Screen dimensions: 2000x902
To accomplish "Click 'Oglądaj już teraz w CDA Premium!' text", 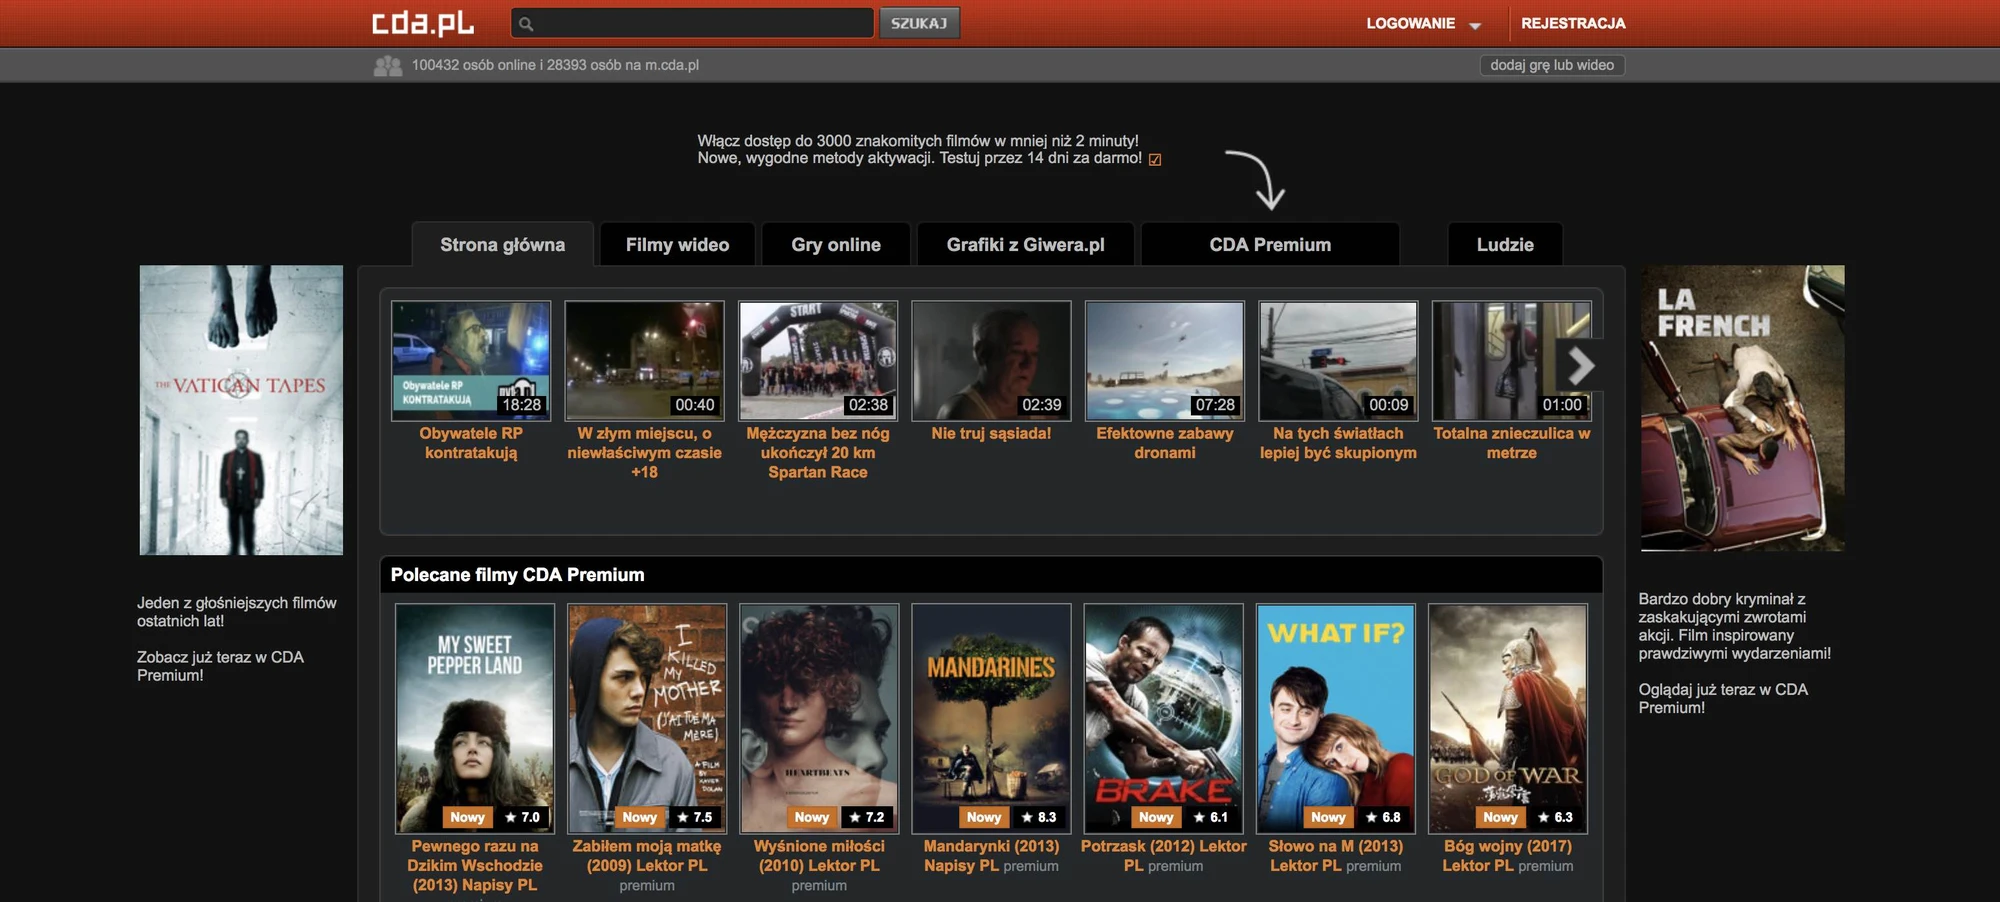I will (x=1723, y=698).
